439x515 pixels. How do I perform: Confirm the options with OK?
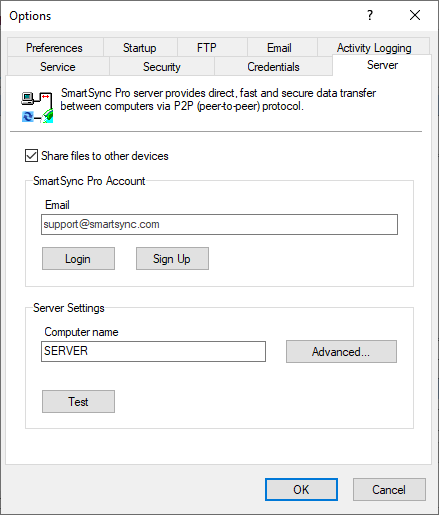(x=301, y=490)
